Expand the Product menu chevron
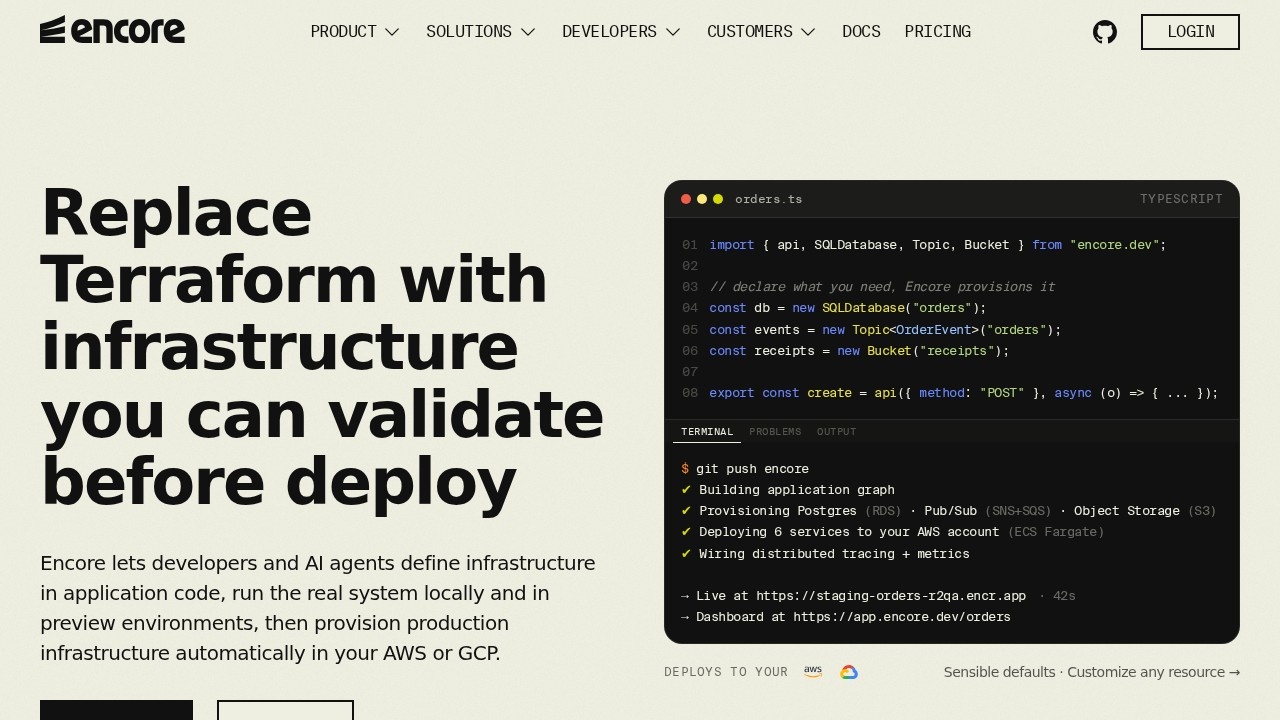 pos(392,32)
